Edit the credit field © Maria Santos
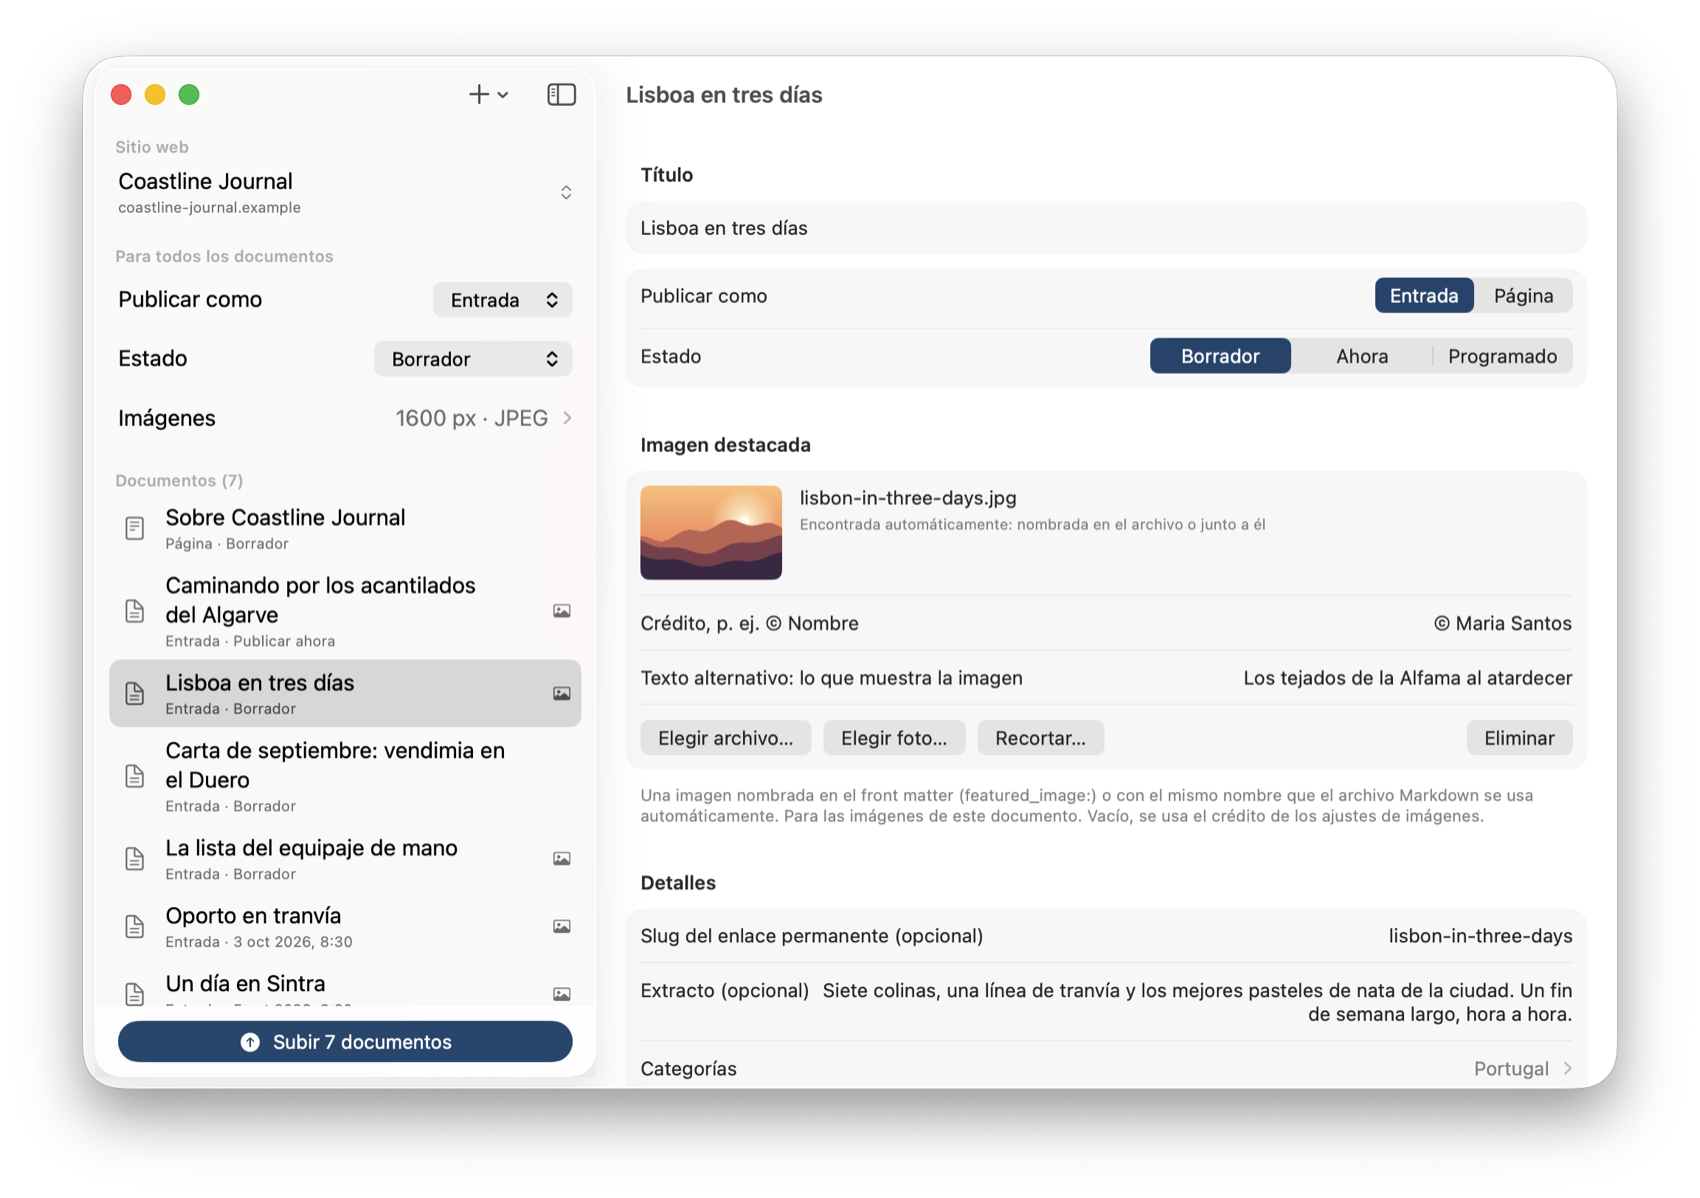 [1502, 623]
